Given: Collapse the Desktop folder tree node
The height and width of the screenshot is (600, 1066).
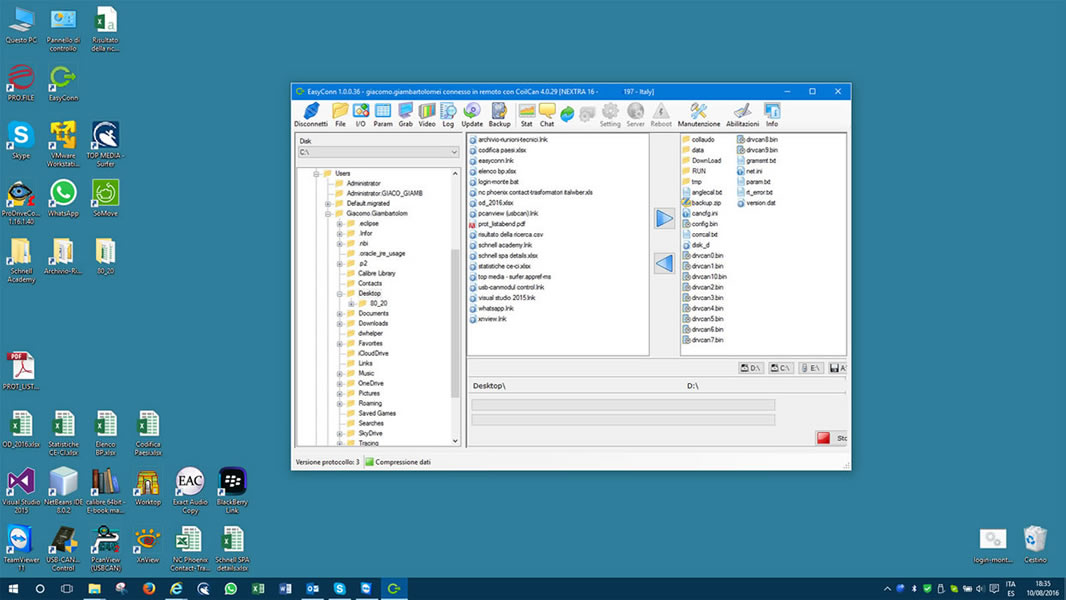Looking at the screenshot, I should tap(340, 294).
